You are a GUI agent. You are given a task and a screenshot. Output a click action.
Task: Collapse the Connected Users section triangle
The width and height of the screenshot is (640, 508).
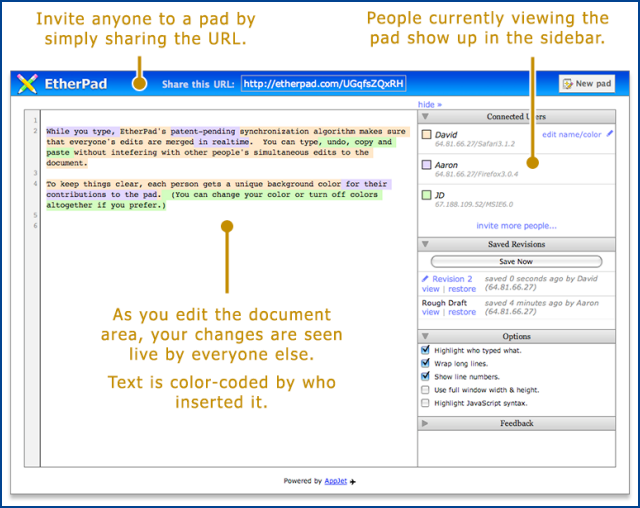[425, 117]
